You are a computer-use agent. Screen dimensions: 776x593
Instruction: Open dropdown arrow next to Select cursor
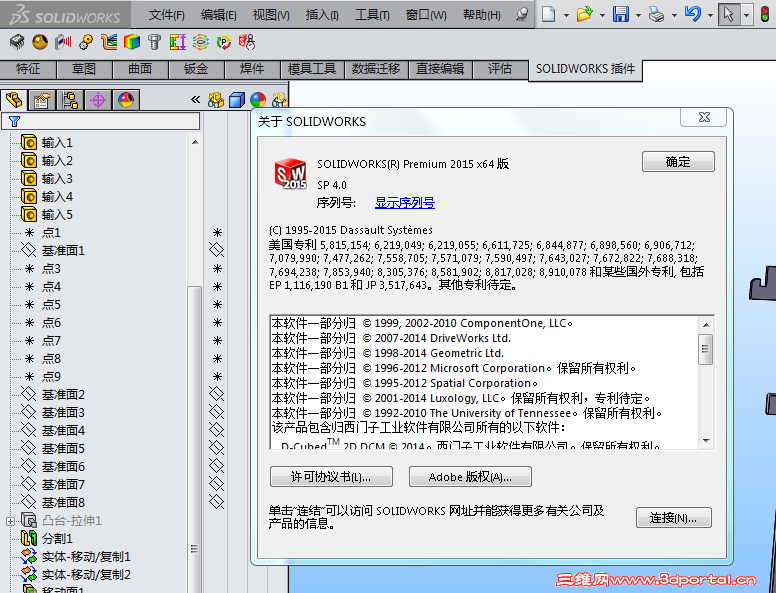tap(746, 14)
